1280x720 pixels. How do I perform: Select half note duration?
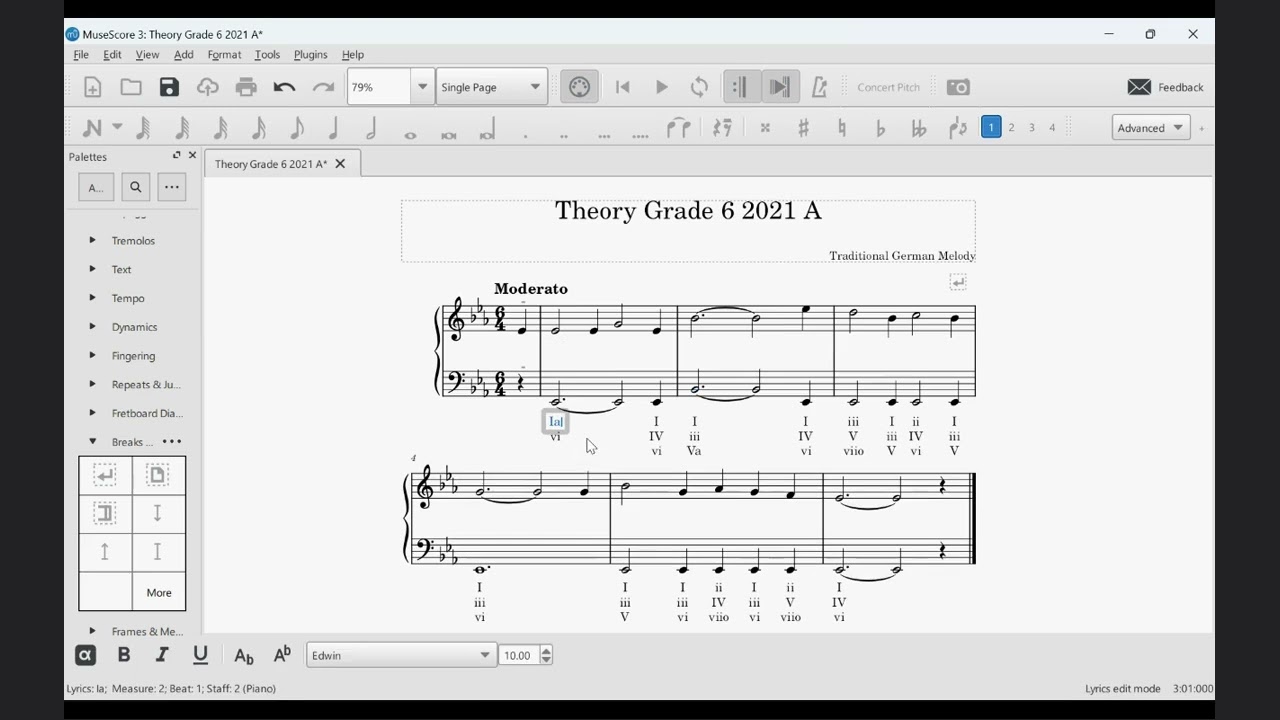point(372,128)
